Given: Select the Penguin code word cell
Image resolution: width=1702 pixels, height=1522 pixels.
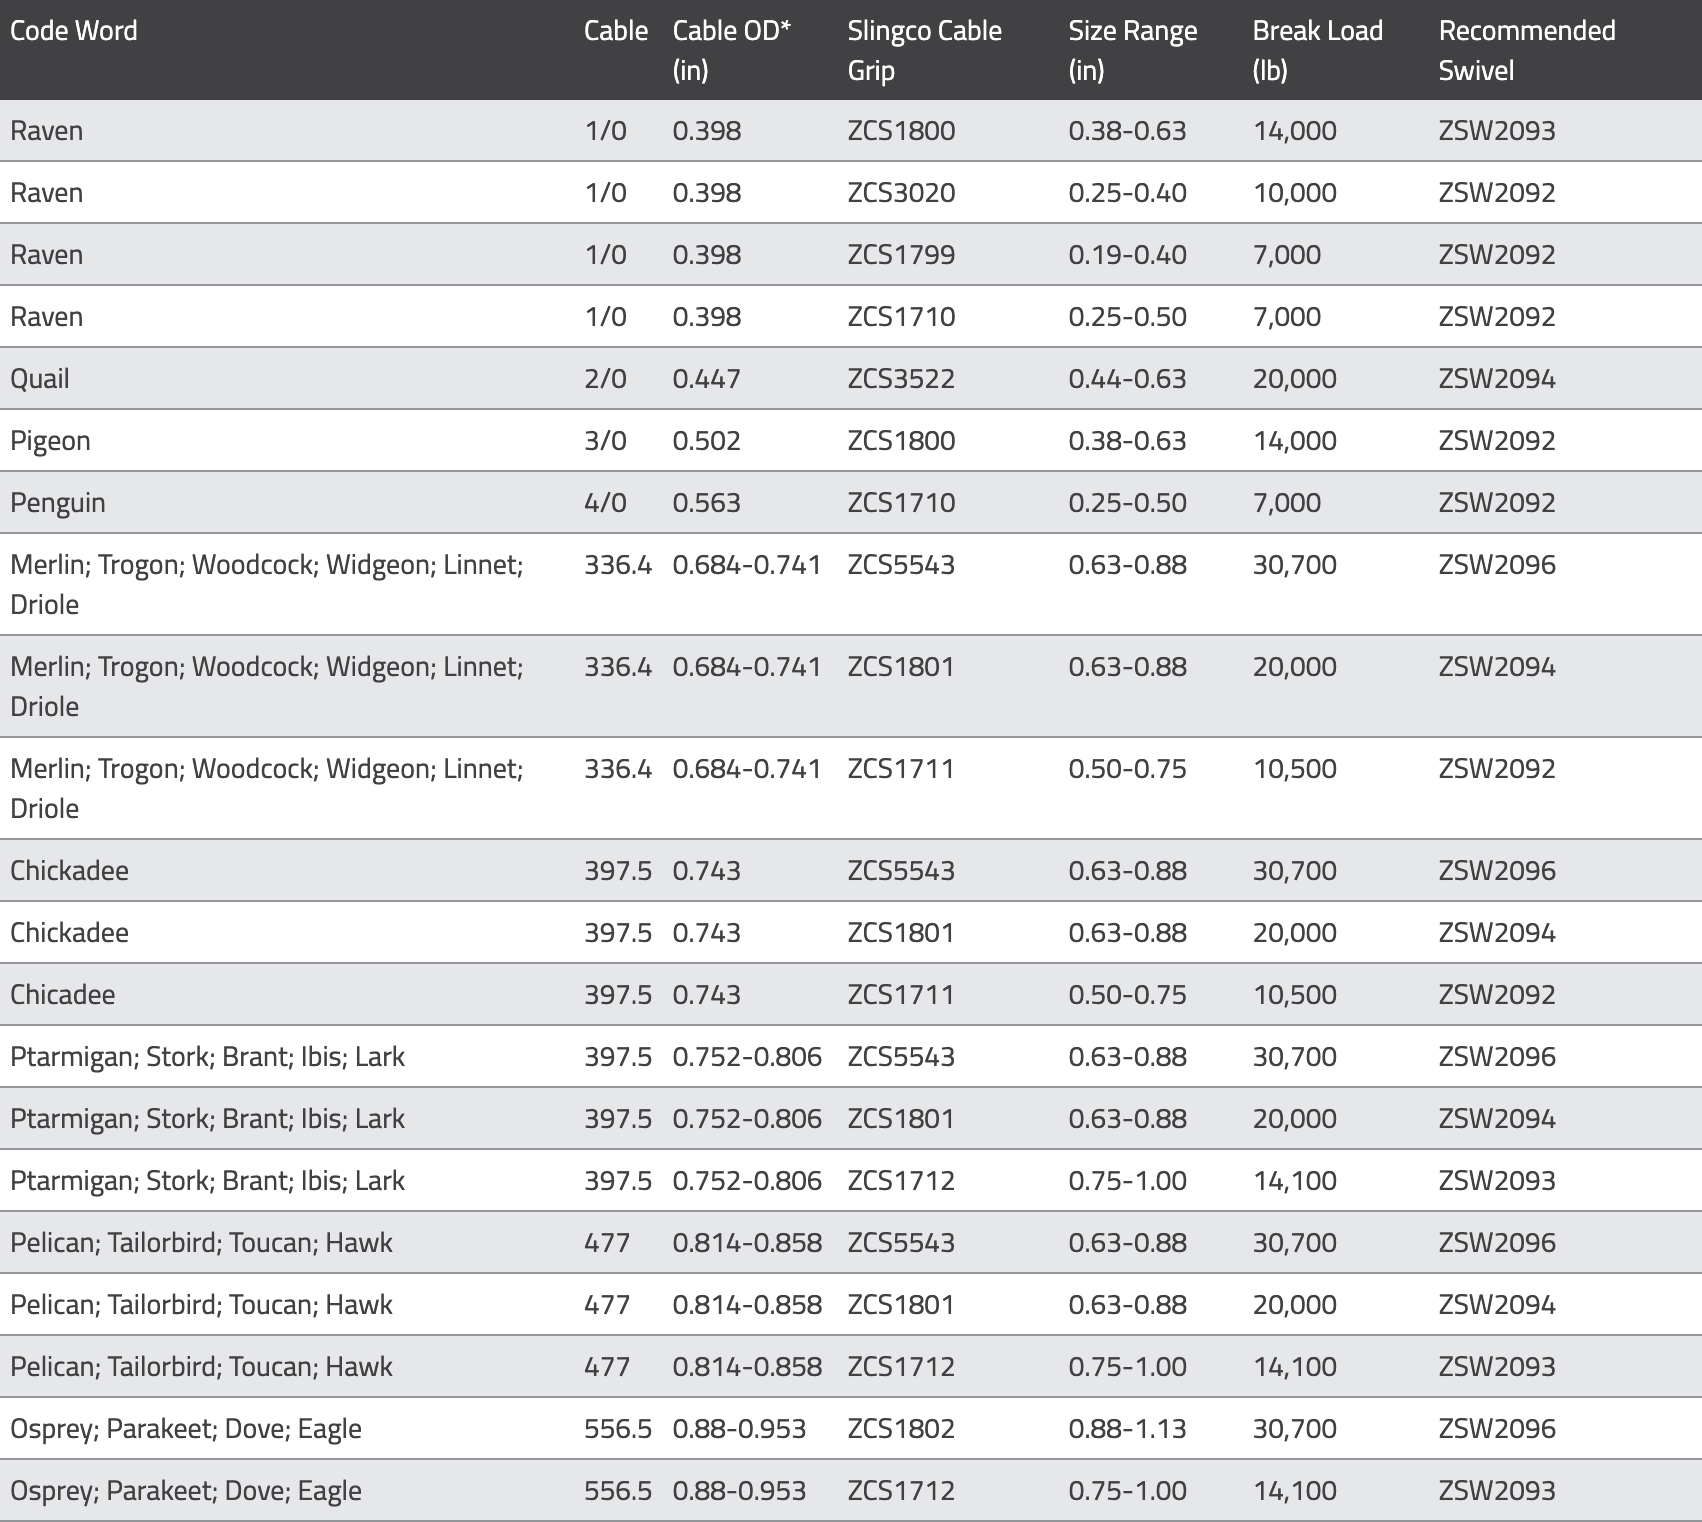Looking at the screenshot, I should click(57, 503).
